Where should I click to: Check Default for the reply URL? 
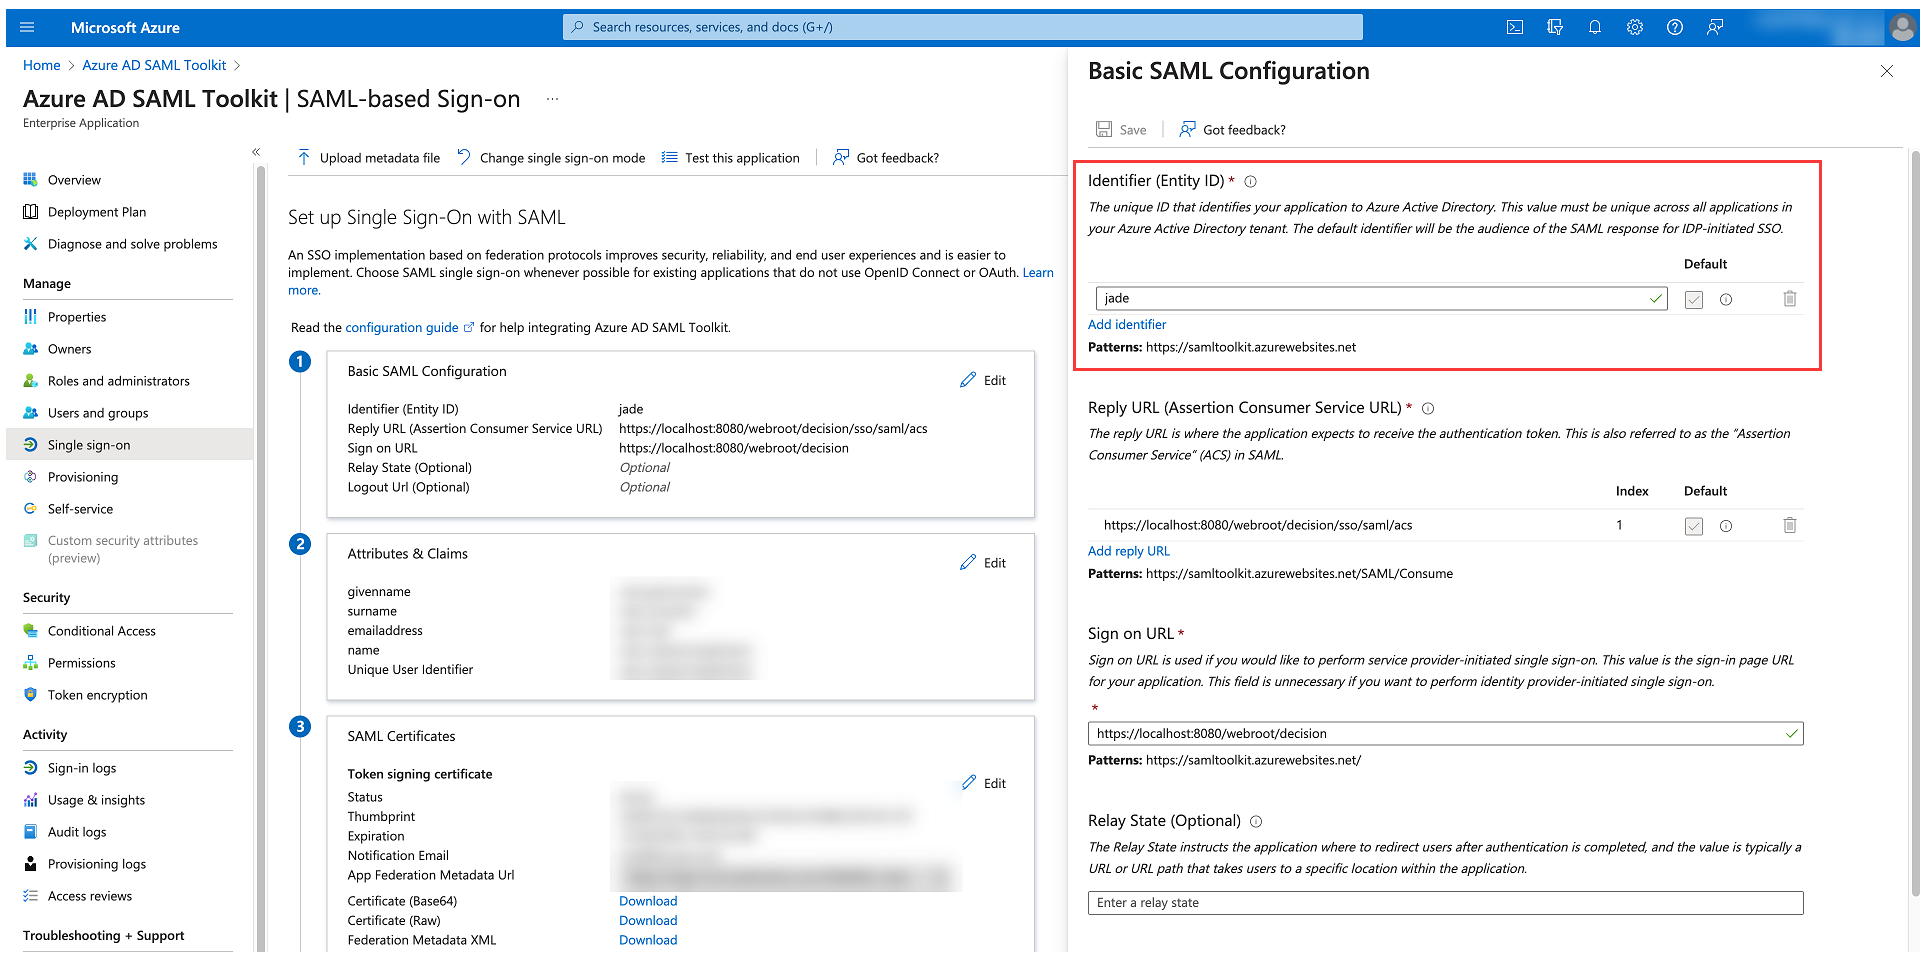coord(1693,525)
